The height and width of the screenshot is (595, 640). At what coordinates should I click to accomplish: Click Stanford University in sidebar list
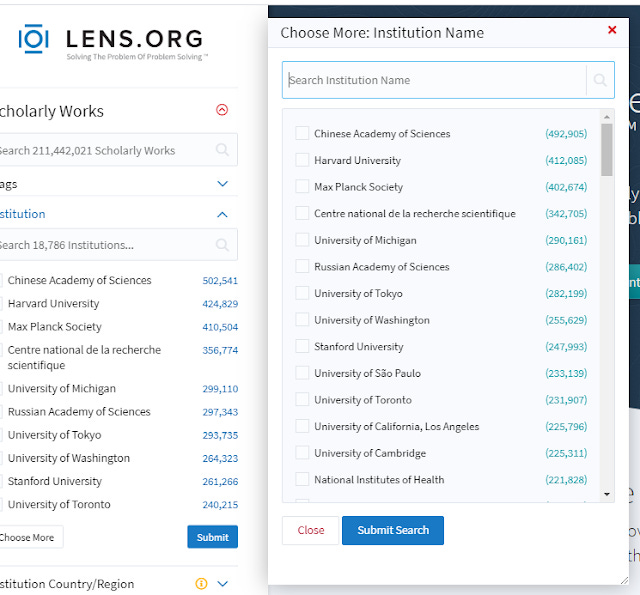point(55,481)
